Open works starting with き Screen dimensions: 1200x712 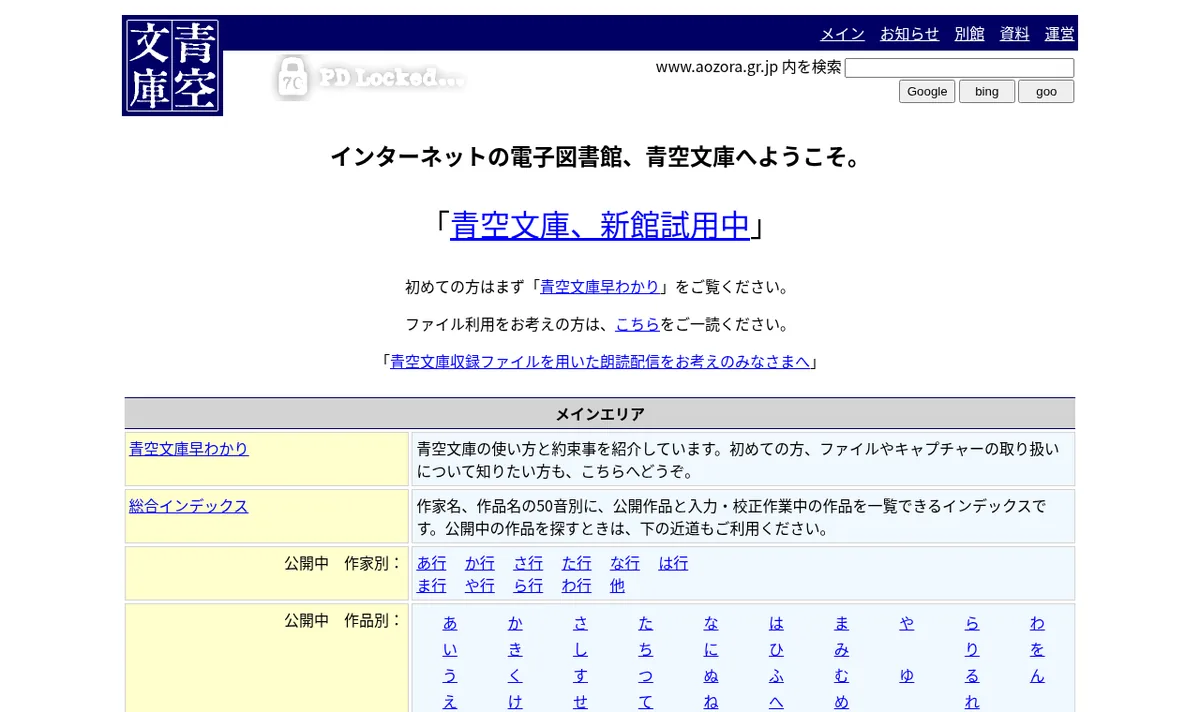click(515, 649)
